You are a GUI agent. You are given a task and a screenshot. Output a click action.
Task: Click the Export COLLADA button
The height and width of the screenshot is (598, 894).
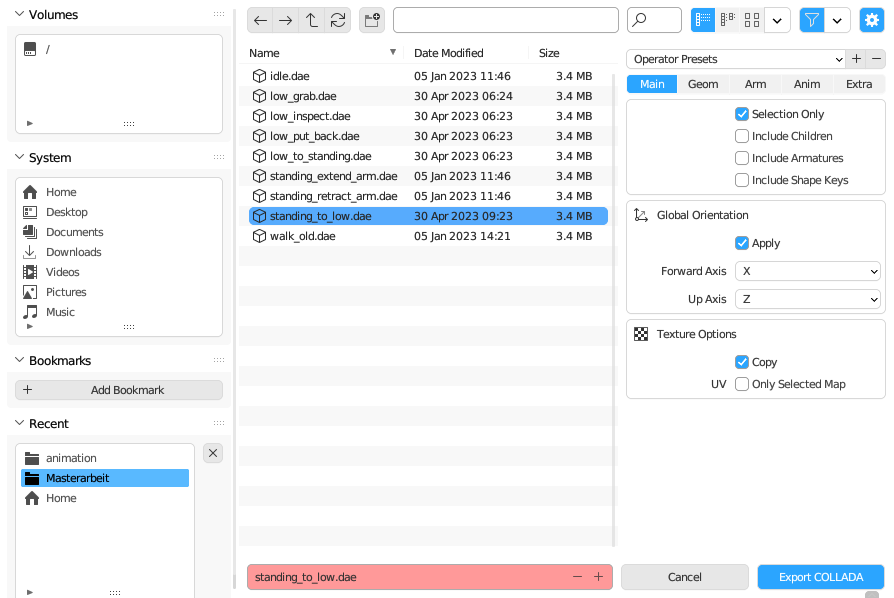point(820,577)
